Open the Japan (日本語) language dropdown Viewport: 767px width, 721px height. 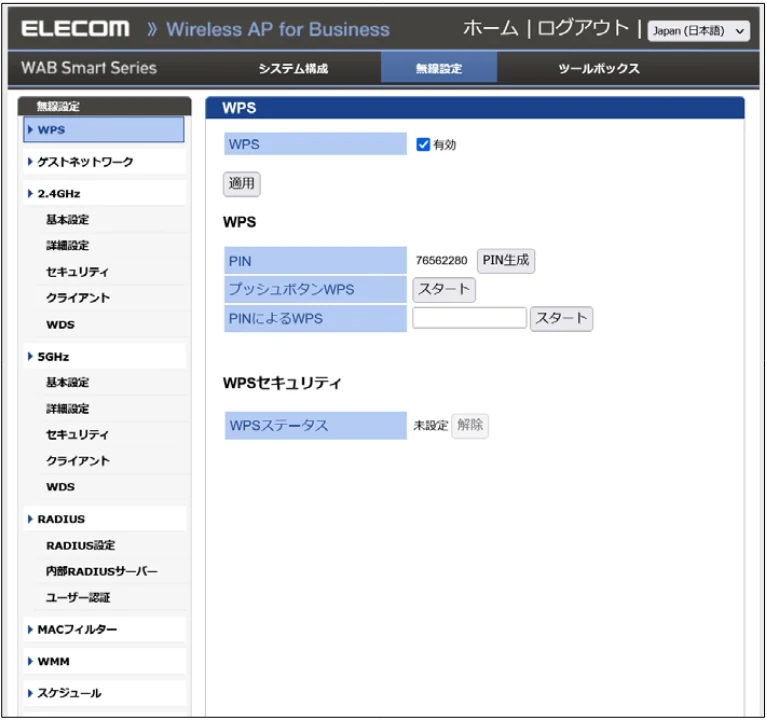699,31
